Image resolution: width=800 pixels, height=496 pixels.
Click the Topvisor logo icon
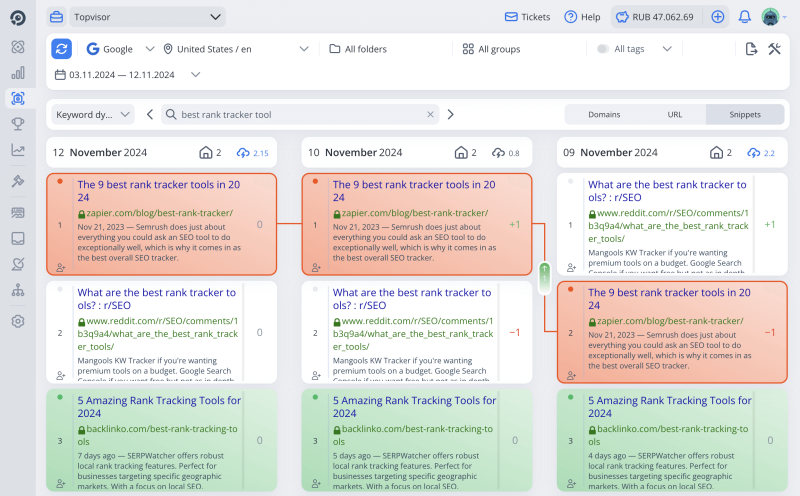[18, 18]
